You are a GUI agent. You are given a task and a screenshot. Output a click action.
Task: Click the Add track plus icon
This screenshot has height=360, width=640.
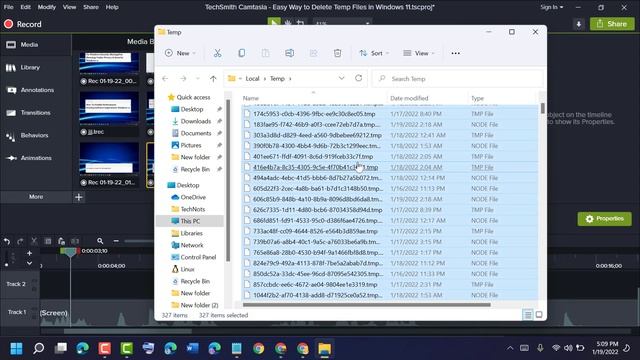tap(29, 253)
